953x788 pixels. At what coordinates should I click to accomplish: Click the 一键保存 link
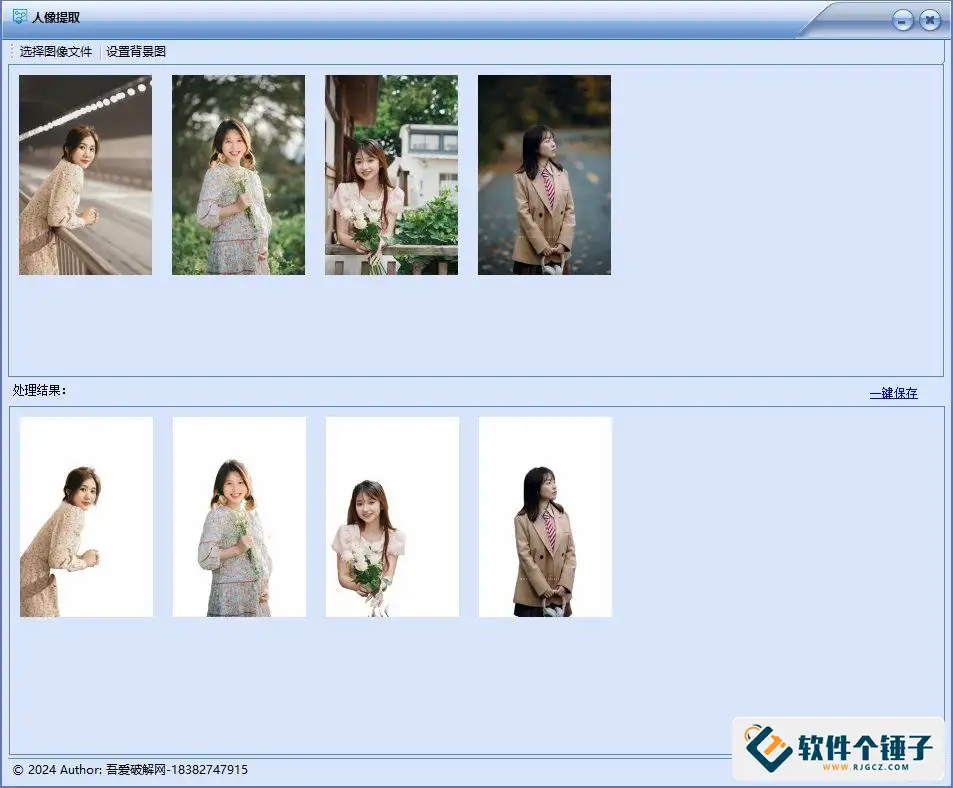pyautogui.click(x=893, y=393)
